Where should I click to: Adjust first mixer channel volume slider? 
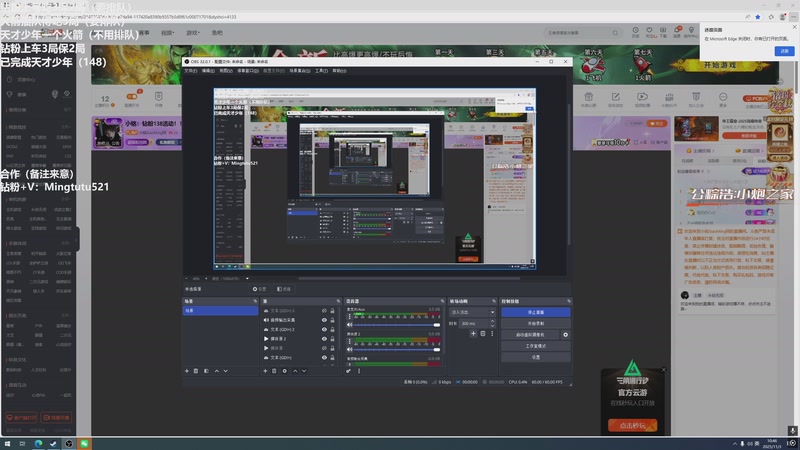point(397,324)
